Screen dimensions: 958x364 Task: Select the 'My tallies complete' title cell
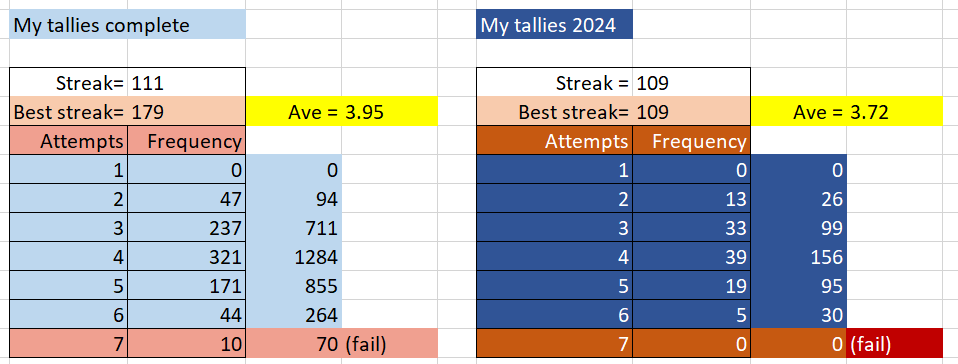tap(127, 24)
